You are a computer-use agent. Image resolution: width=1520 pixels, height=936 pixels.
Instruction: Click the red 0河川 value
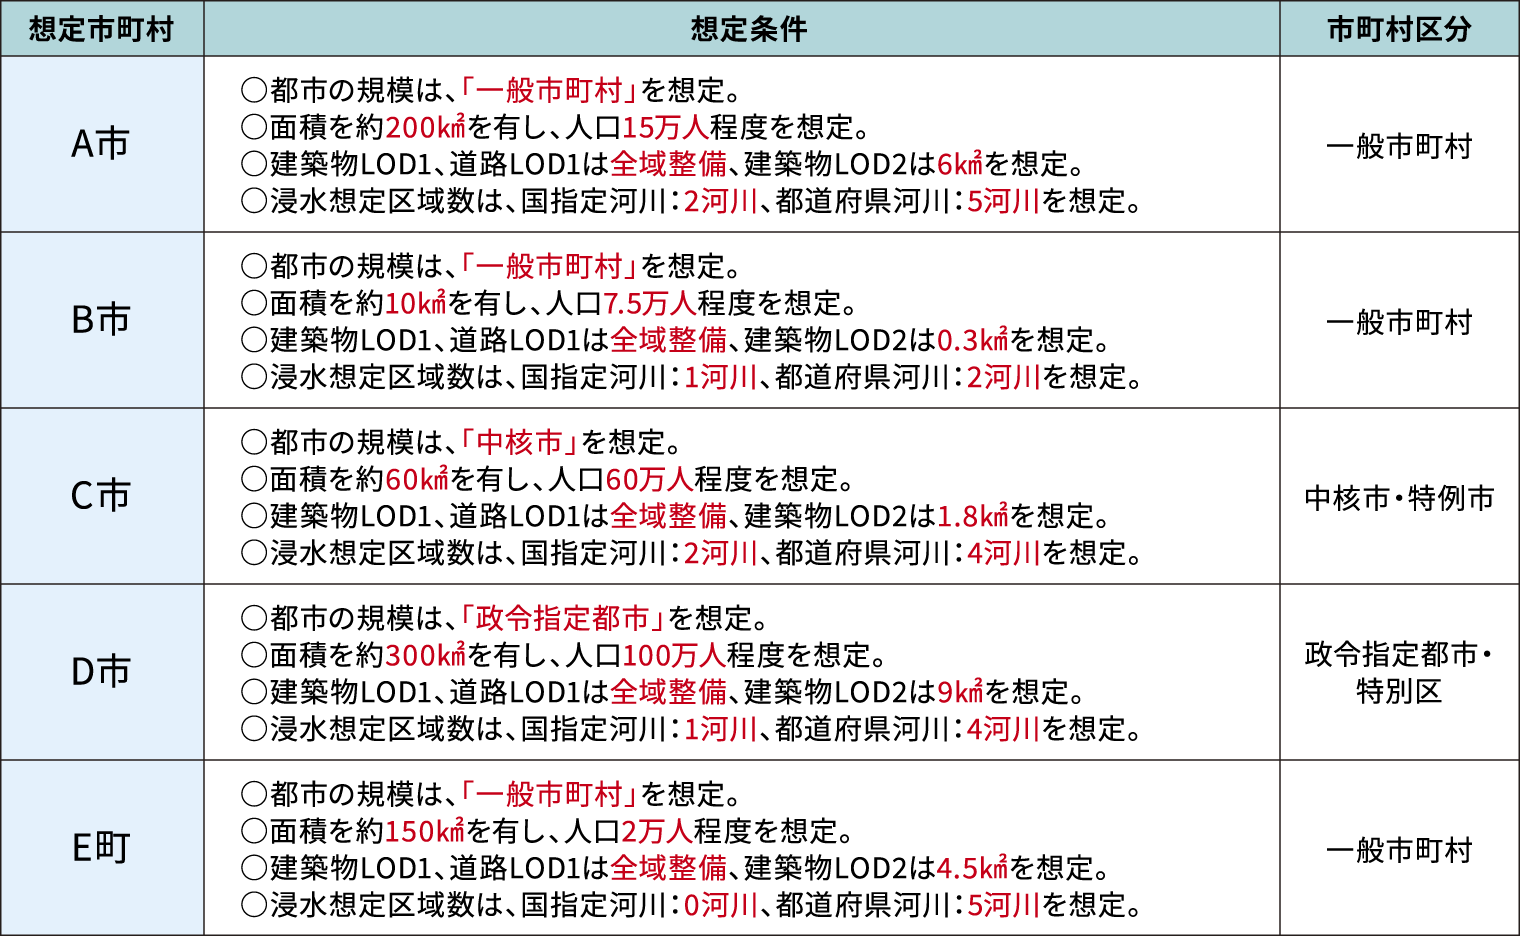pyautogui.click(x=720, y=905)
